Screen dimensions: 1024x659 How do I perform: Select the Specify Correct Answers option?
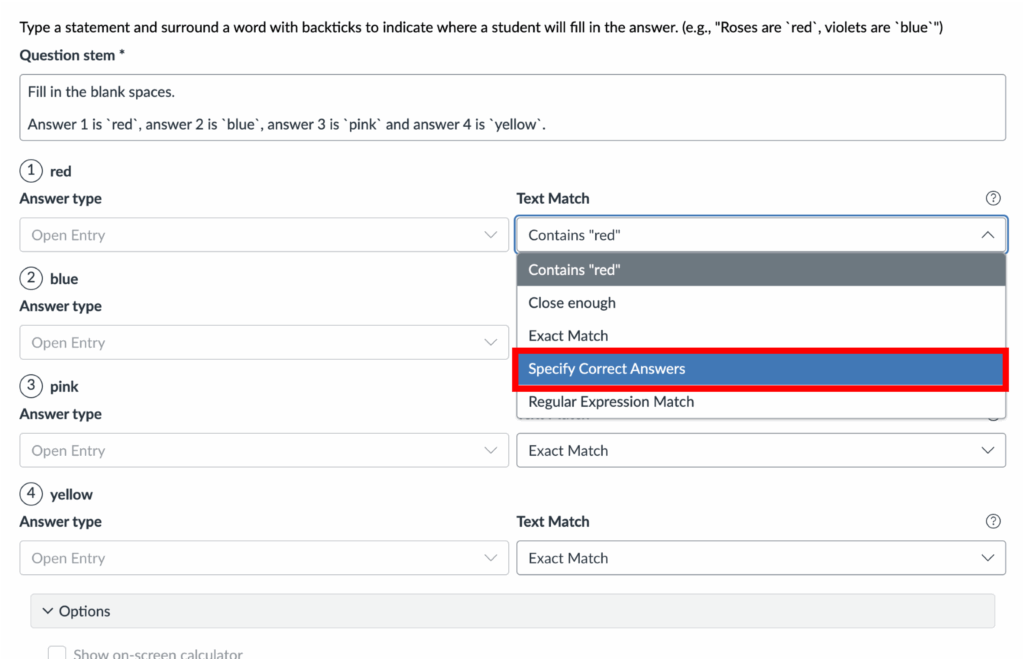click(760, 369)
